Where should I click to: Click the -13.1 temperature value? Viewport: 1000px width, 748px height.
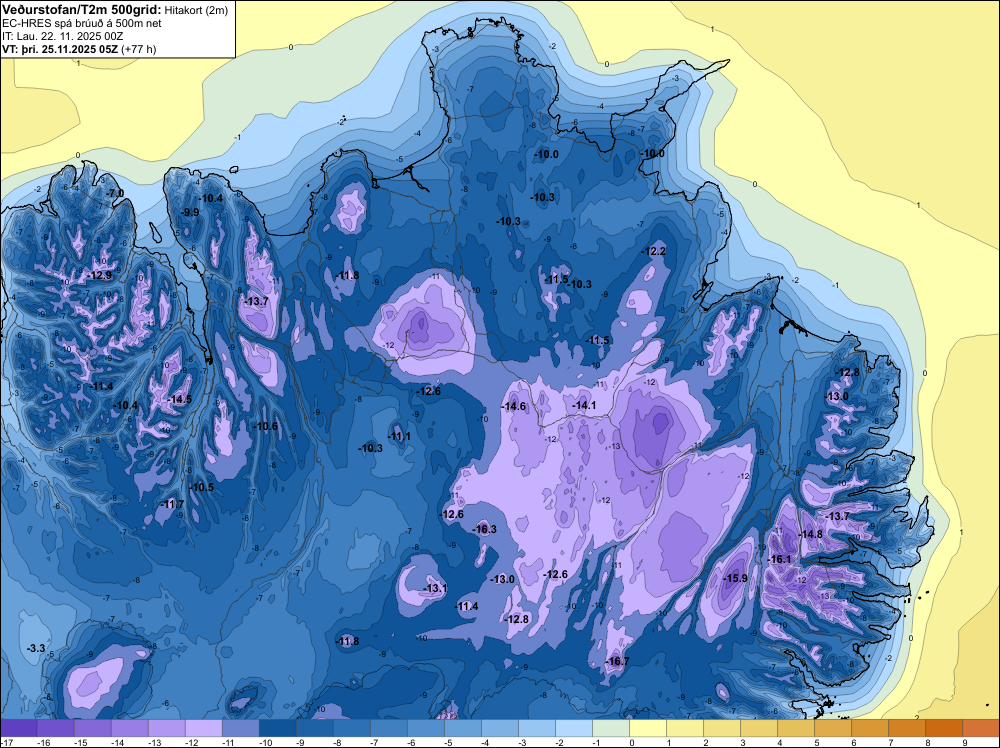[x=435, y=588]
